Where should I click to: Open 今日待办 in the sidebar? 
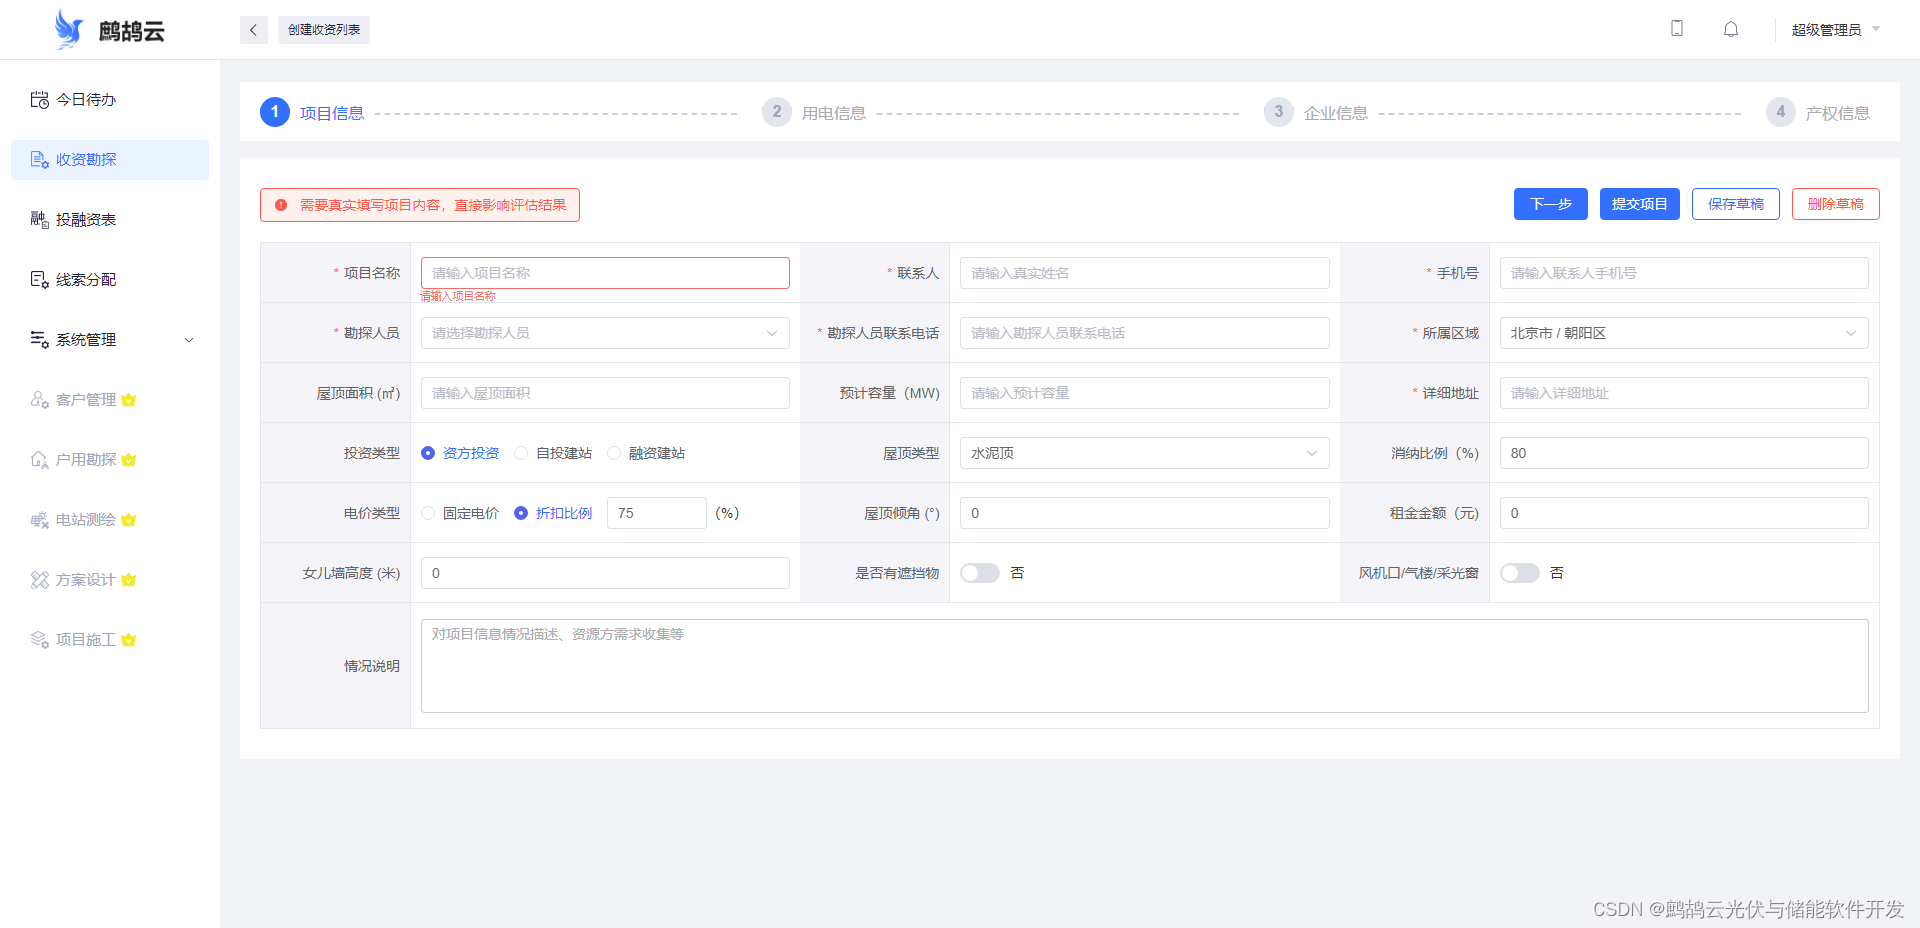(x=110, y=100)
